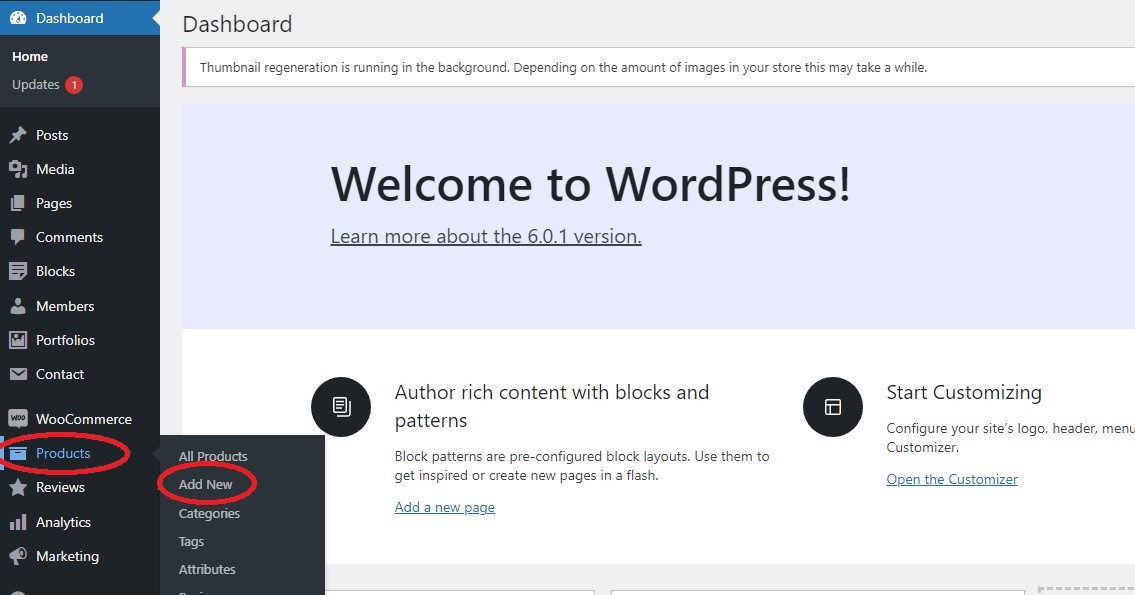Viewport: 1135px width, 595px height.
Task: Click the 'Block patterns are pre-configured' paragraph
Action: coord(582,466)
